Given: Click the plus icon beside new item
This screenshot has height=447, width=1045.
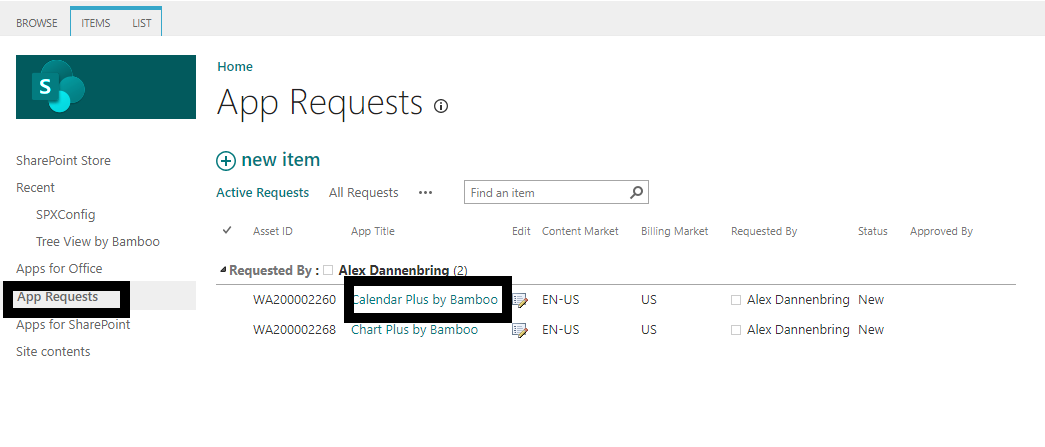Looking at the screenshot, I should [x=226, y=160].
